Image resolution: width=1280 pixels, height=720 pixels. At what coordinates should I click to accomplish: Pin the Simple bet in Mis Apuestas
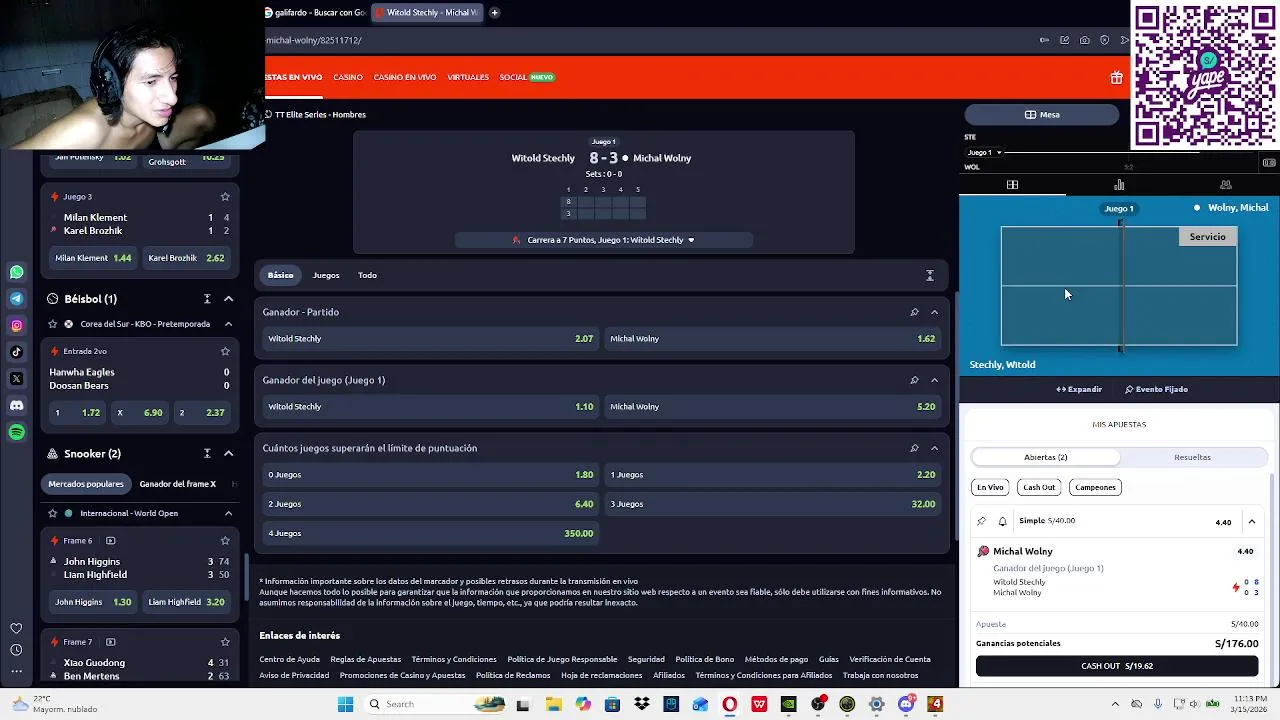tap(981, 521)
